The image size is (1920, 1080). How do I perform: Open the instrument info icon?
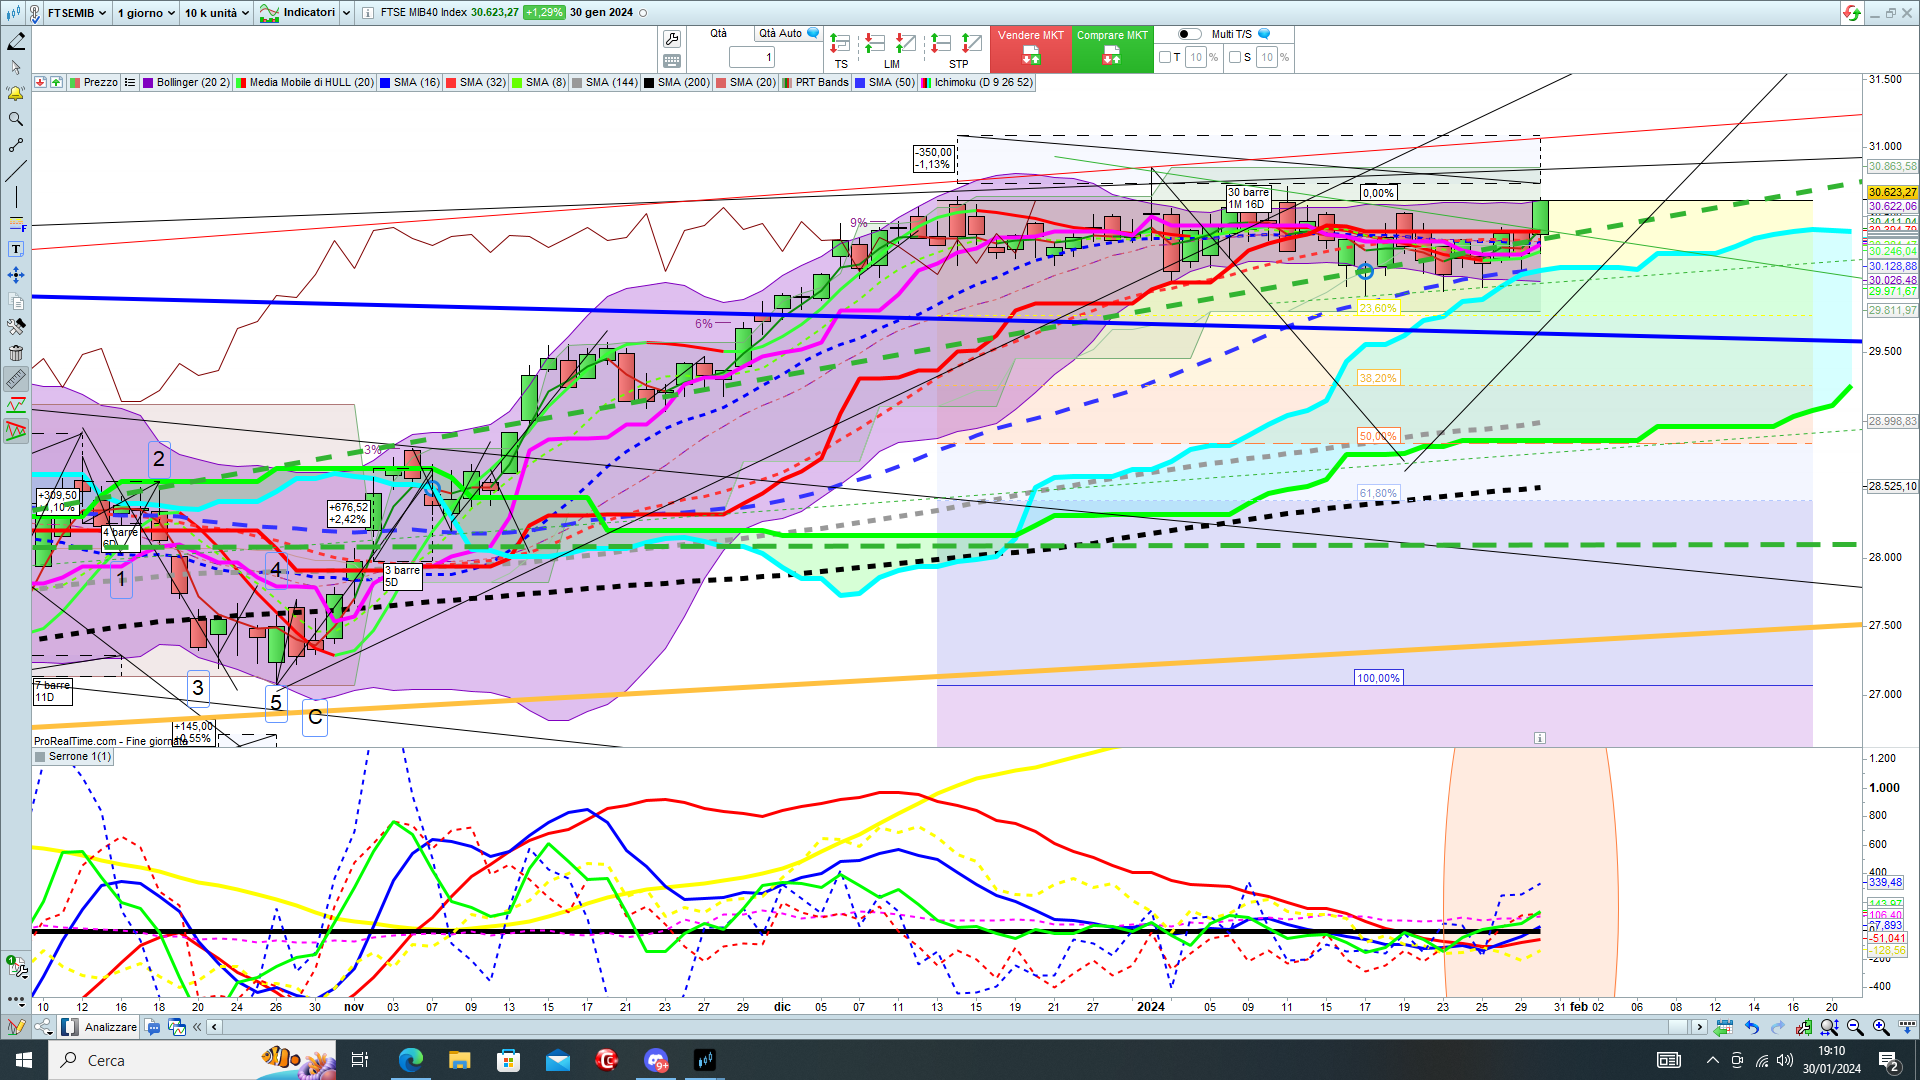[367, 13]
